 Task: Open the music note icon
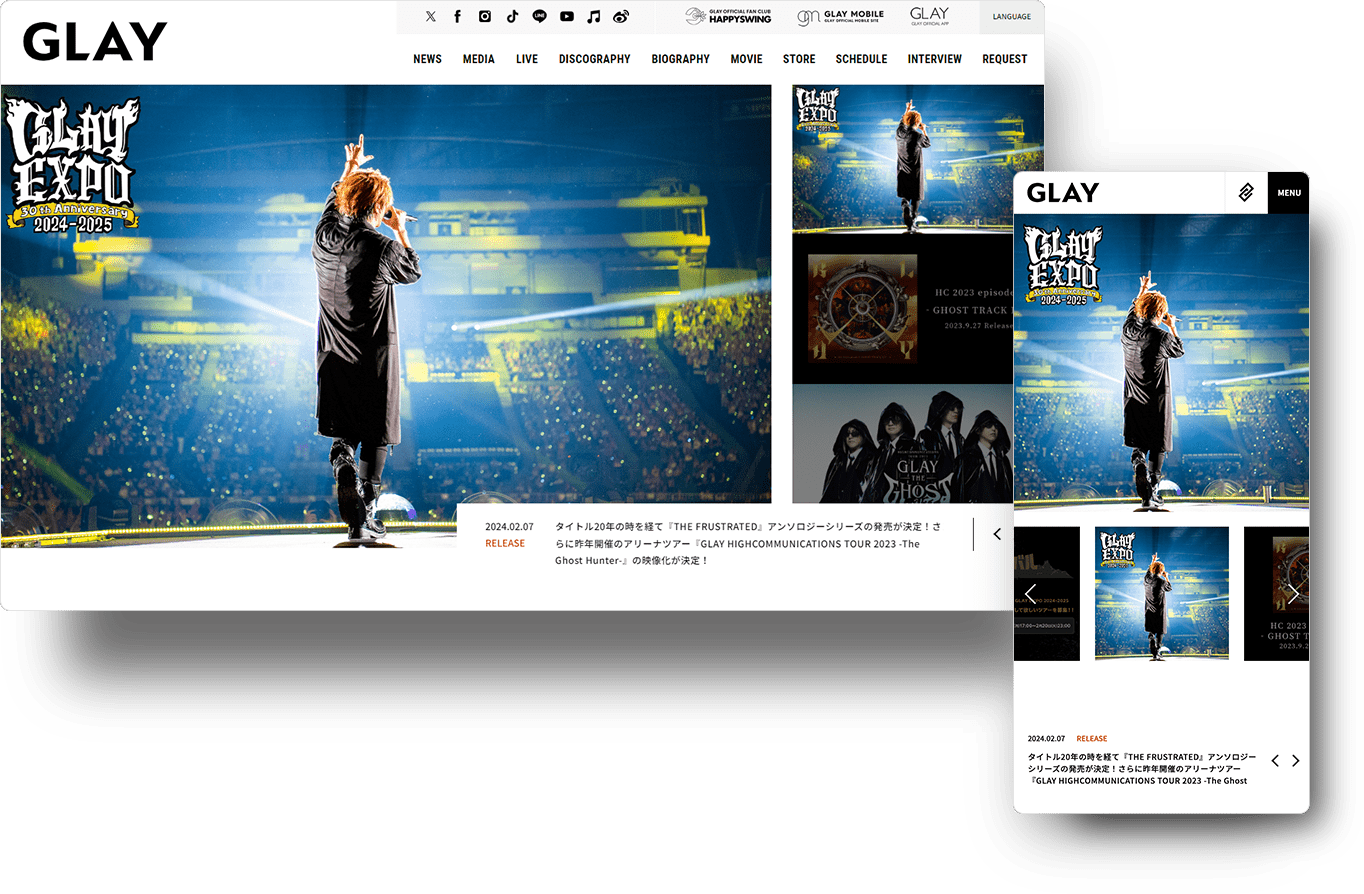pos(594,17)
